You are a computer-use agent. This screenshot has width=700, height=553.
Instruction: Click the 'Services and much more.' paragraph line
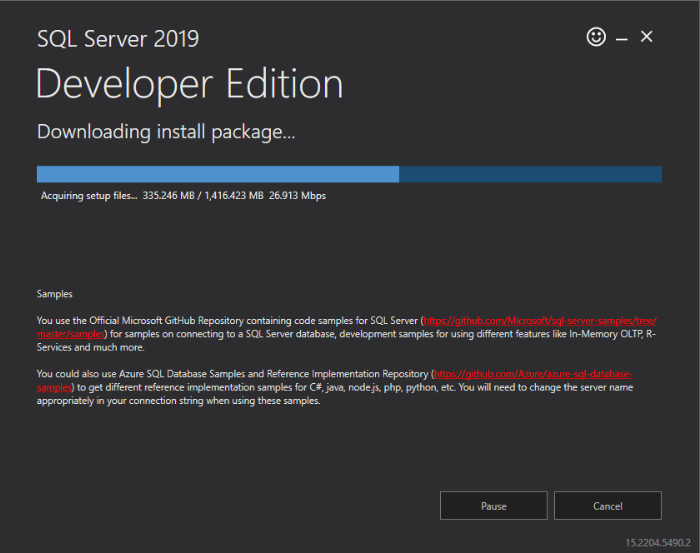[91, 347]
